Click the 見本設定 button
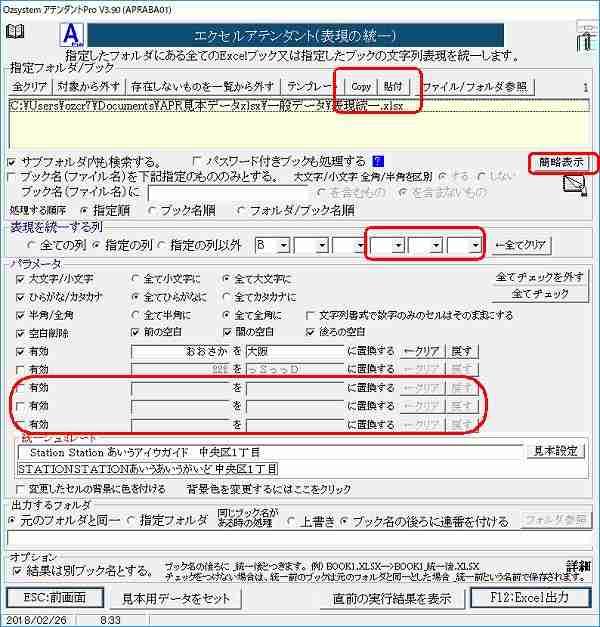Screen dimensions: 600x627 (x=556, y=451)
